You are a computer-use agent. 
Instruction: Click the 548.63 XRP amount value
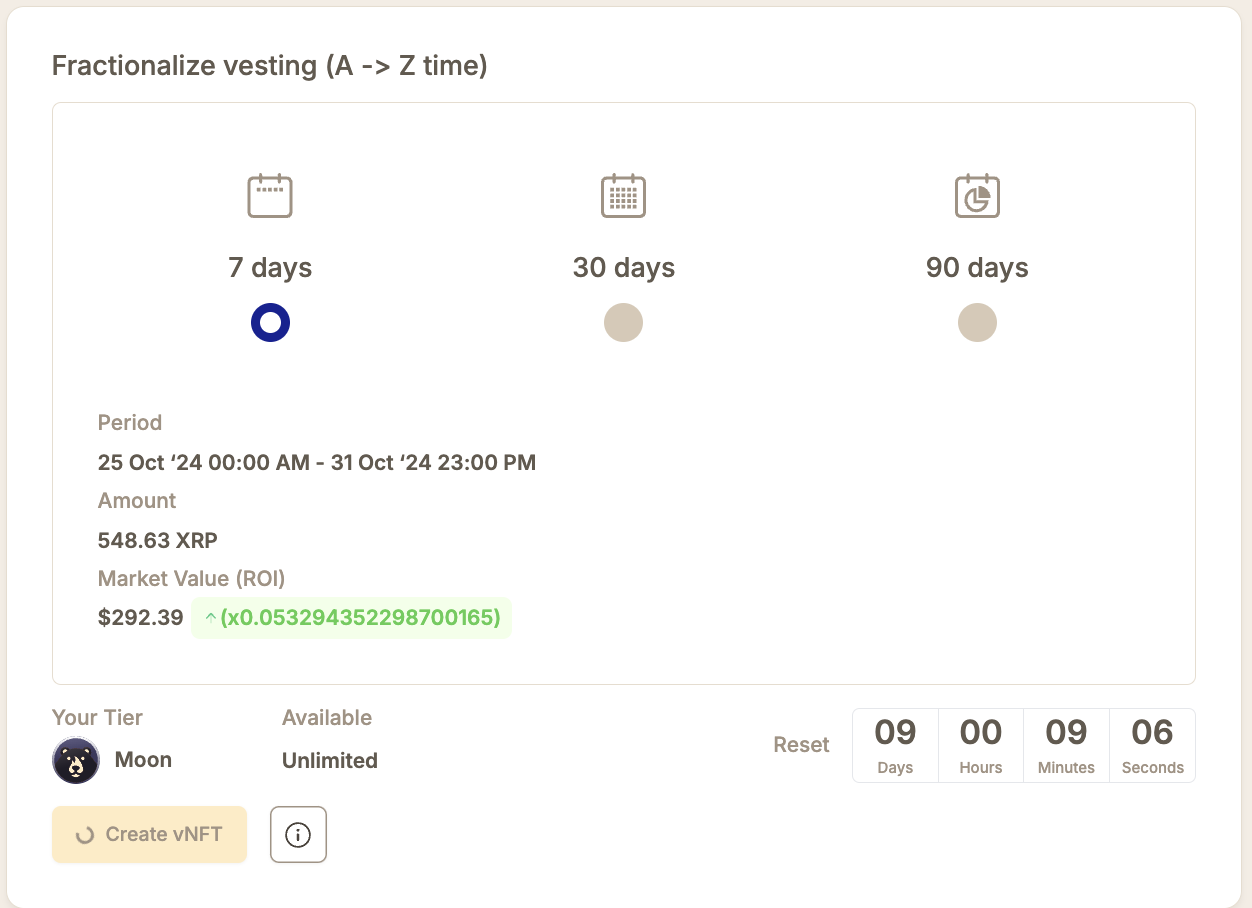click(157, 540)
